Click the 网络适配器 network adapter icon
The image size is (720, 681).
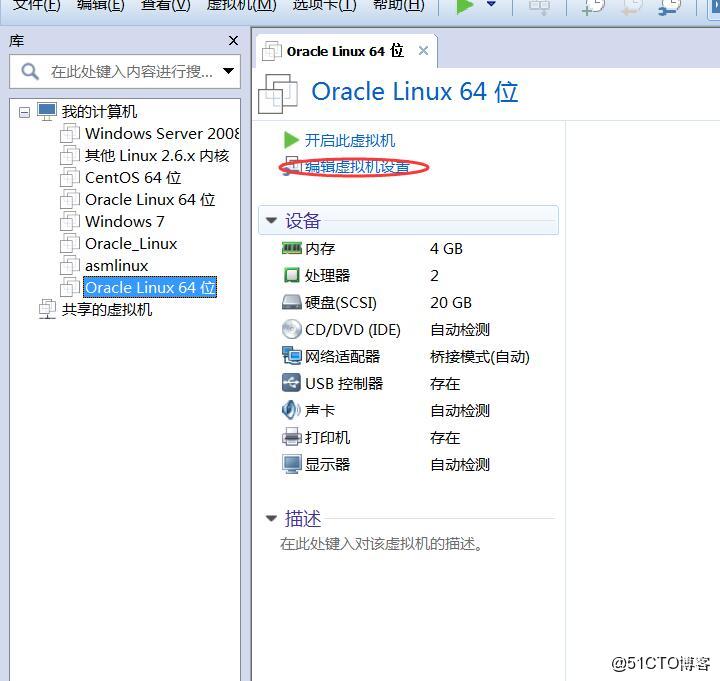[292, 356]
